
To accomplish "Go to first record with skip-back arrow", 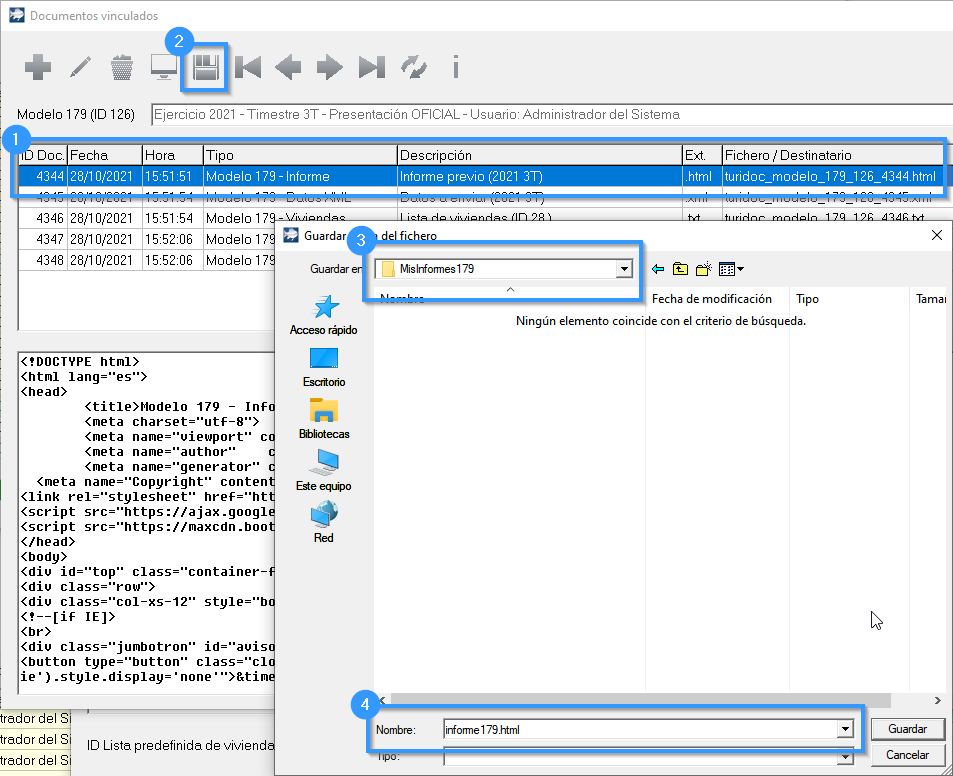I will point(247,68).
